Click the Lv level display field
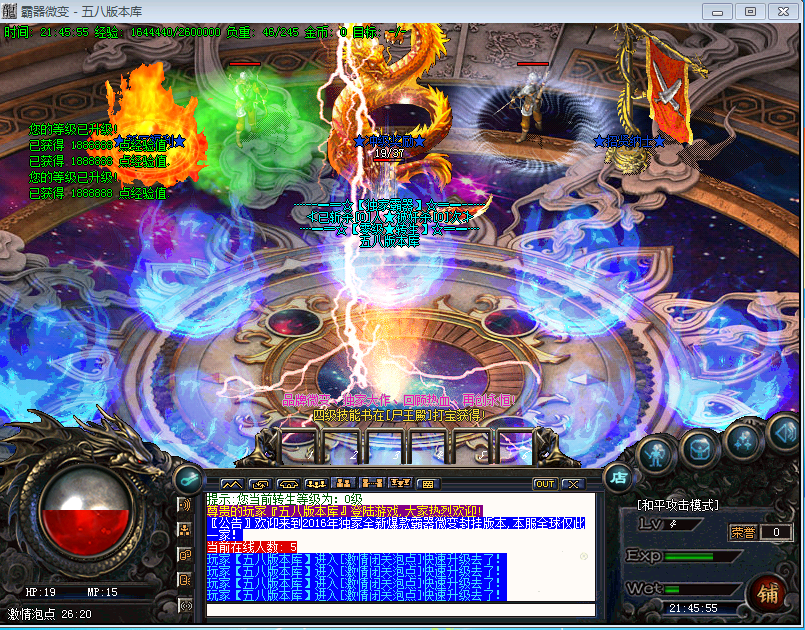 point(683,524)
